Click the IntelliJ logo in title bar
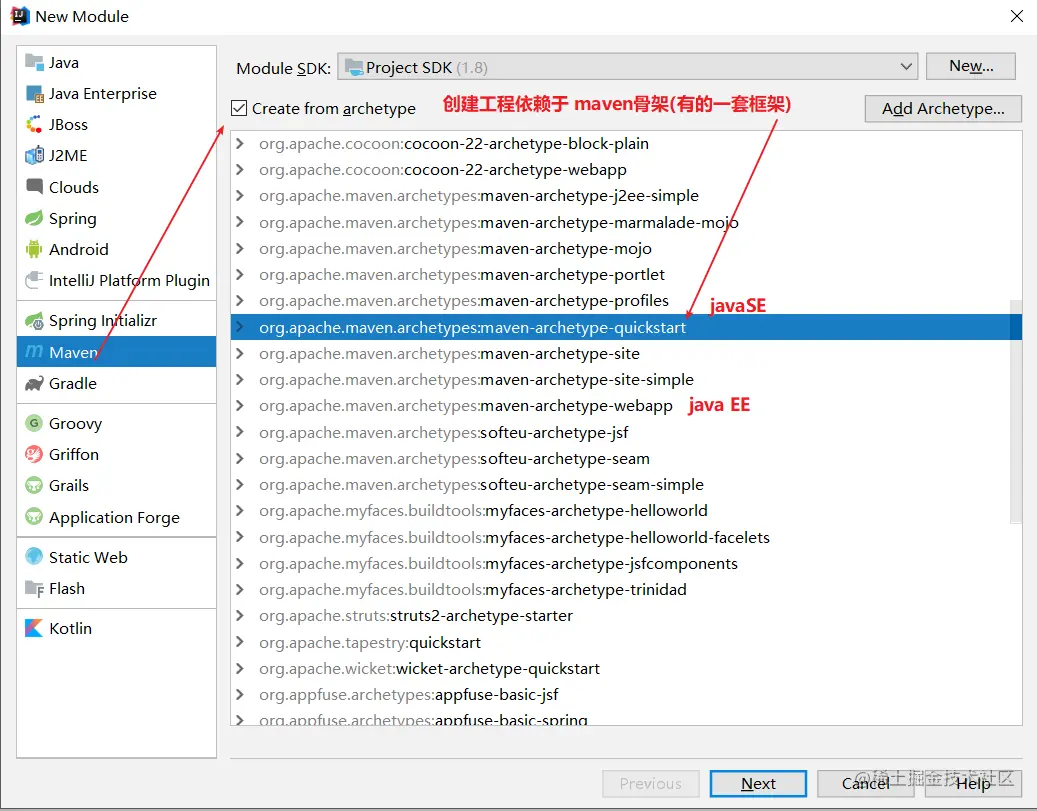Image resolution: width=1037 pixels, height=811 pixels. pyautogui.click(x=20, y=16)
